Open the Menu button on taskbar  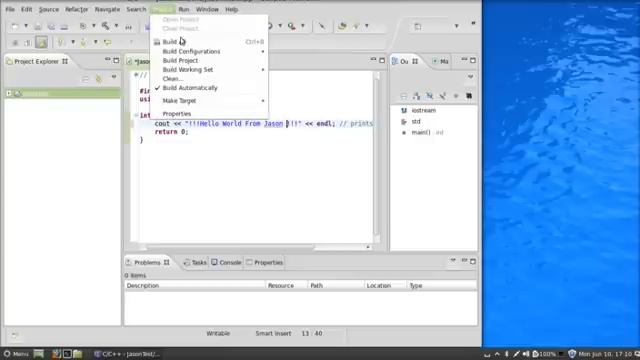click(16, 354)
